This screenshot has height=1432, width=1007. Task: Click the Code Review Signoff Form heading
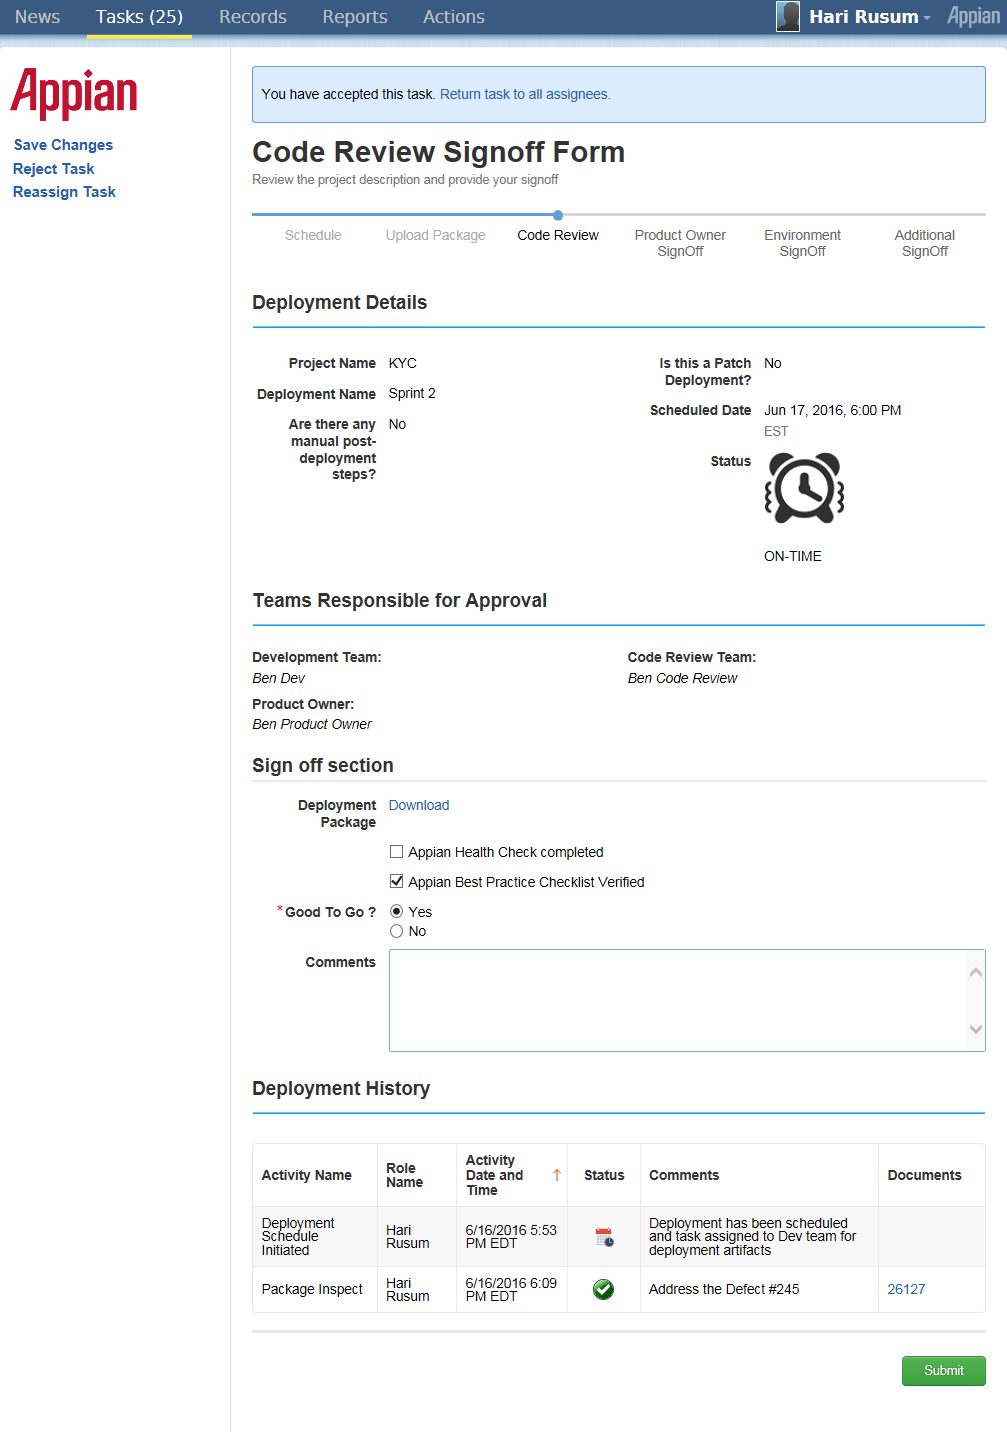438,152
